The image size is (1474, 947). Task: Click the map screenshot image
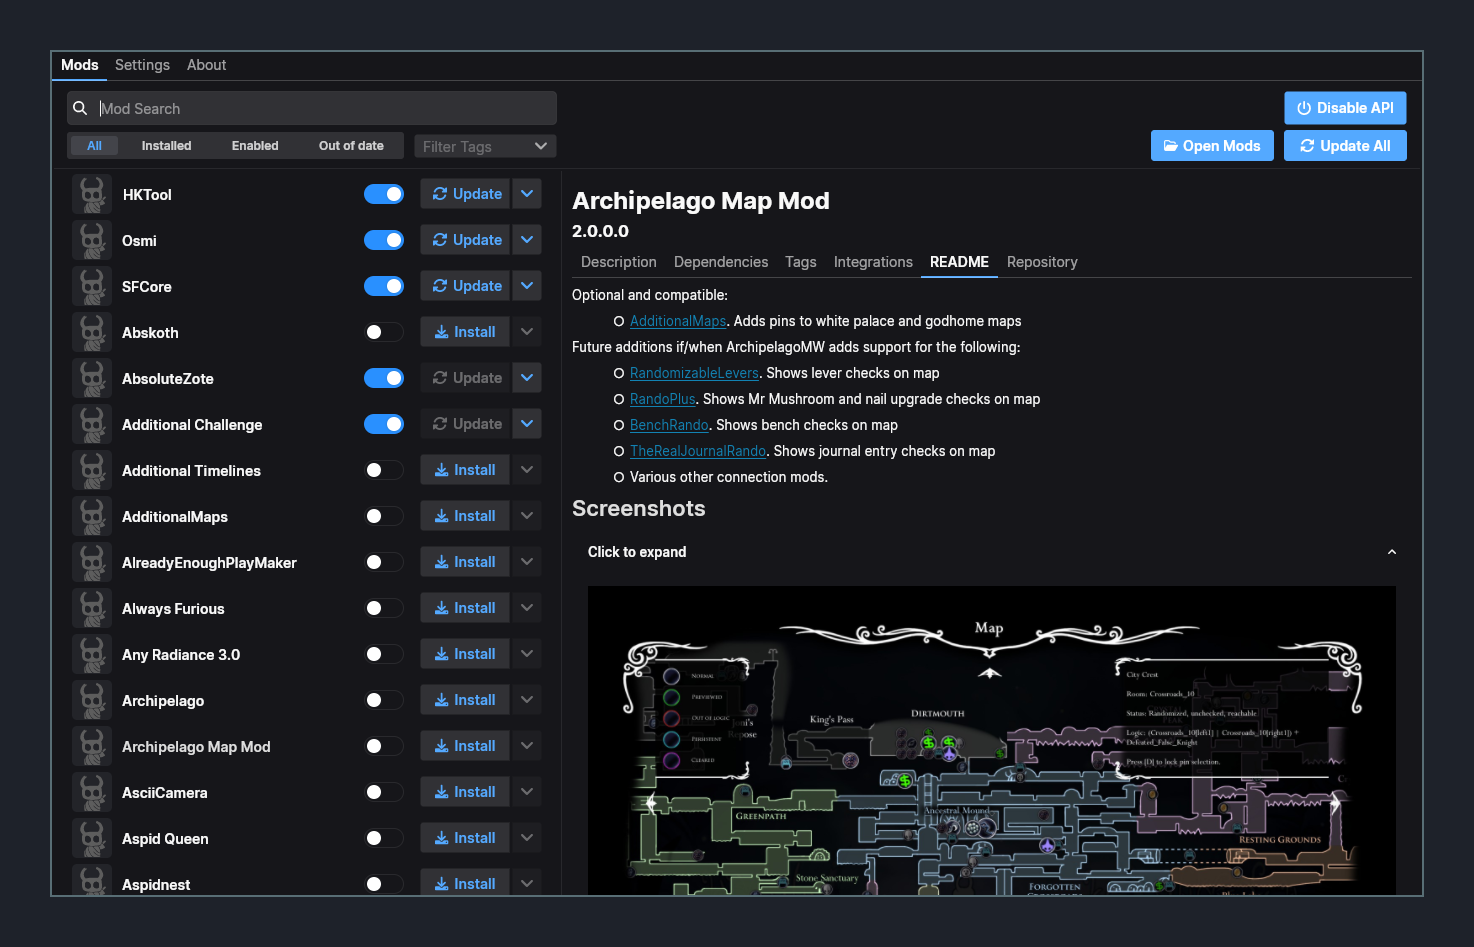(x=991, y=740)
